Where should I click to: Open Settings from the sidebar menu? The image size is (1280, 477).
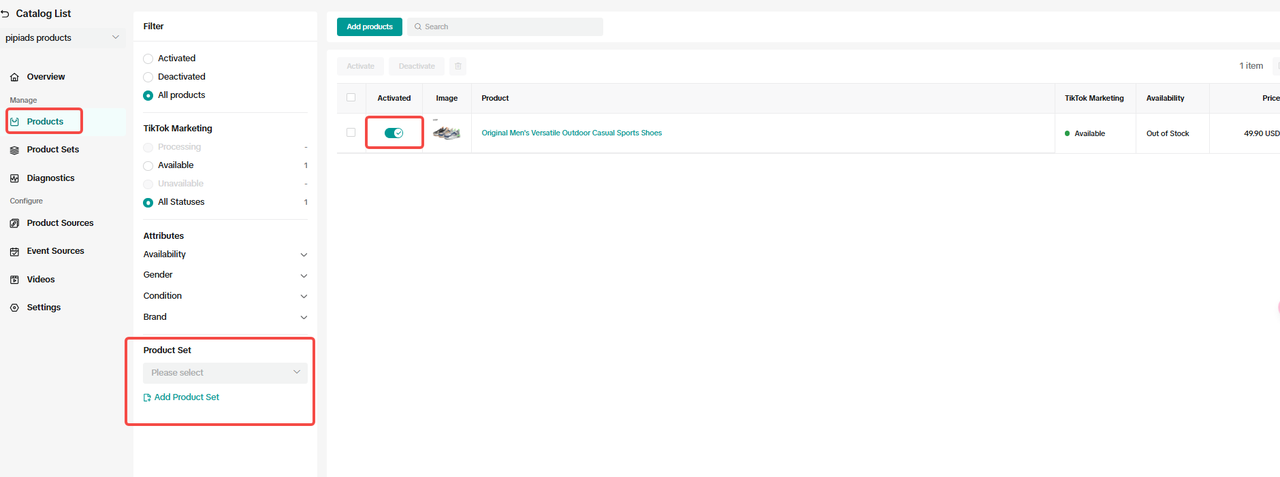pos(43,308)
